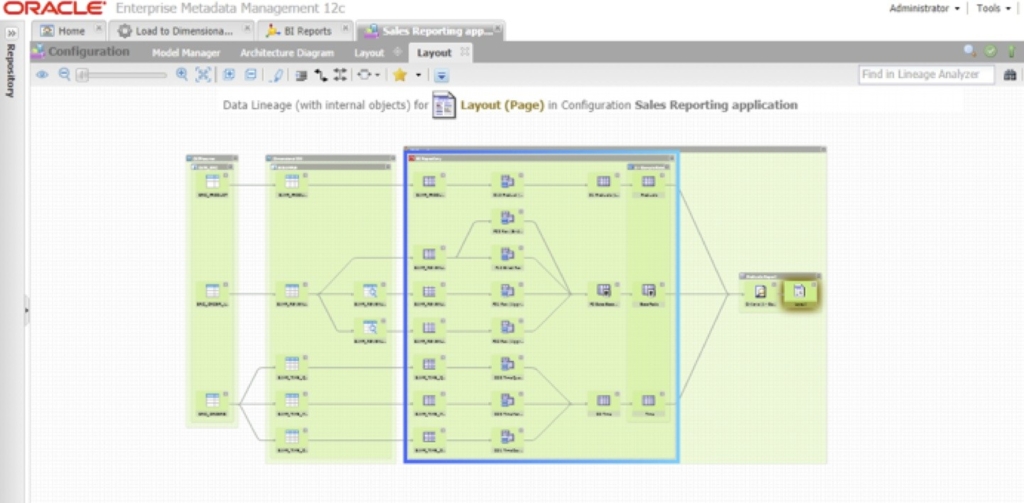Click the green check mark icon
This screenshot has height=503, width=1024.
click(x=991, y=51)
